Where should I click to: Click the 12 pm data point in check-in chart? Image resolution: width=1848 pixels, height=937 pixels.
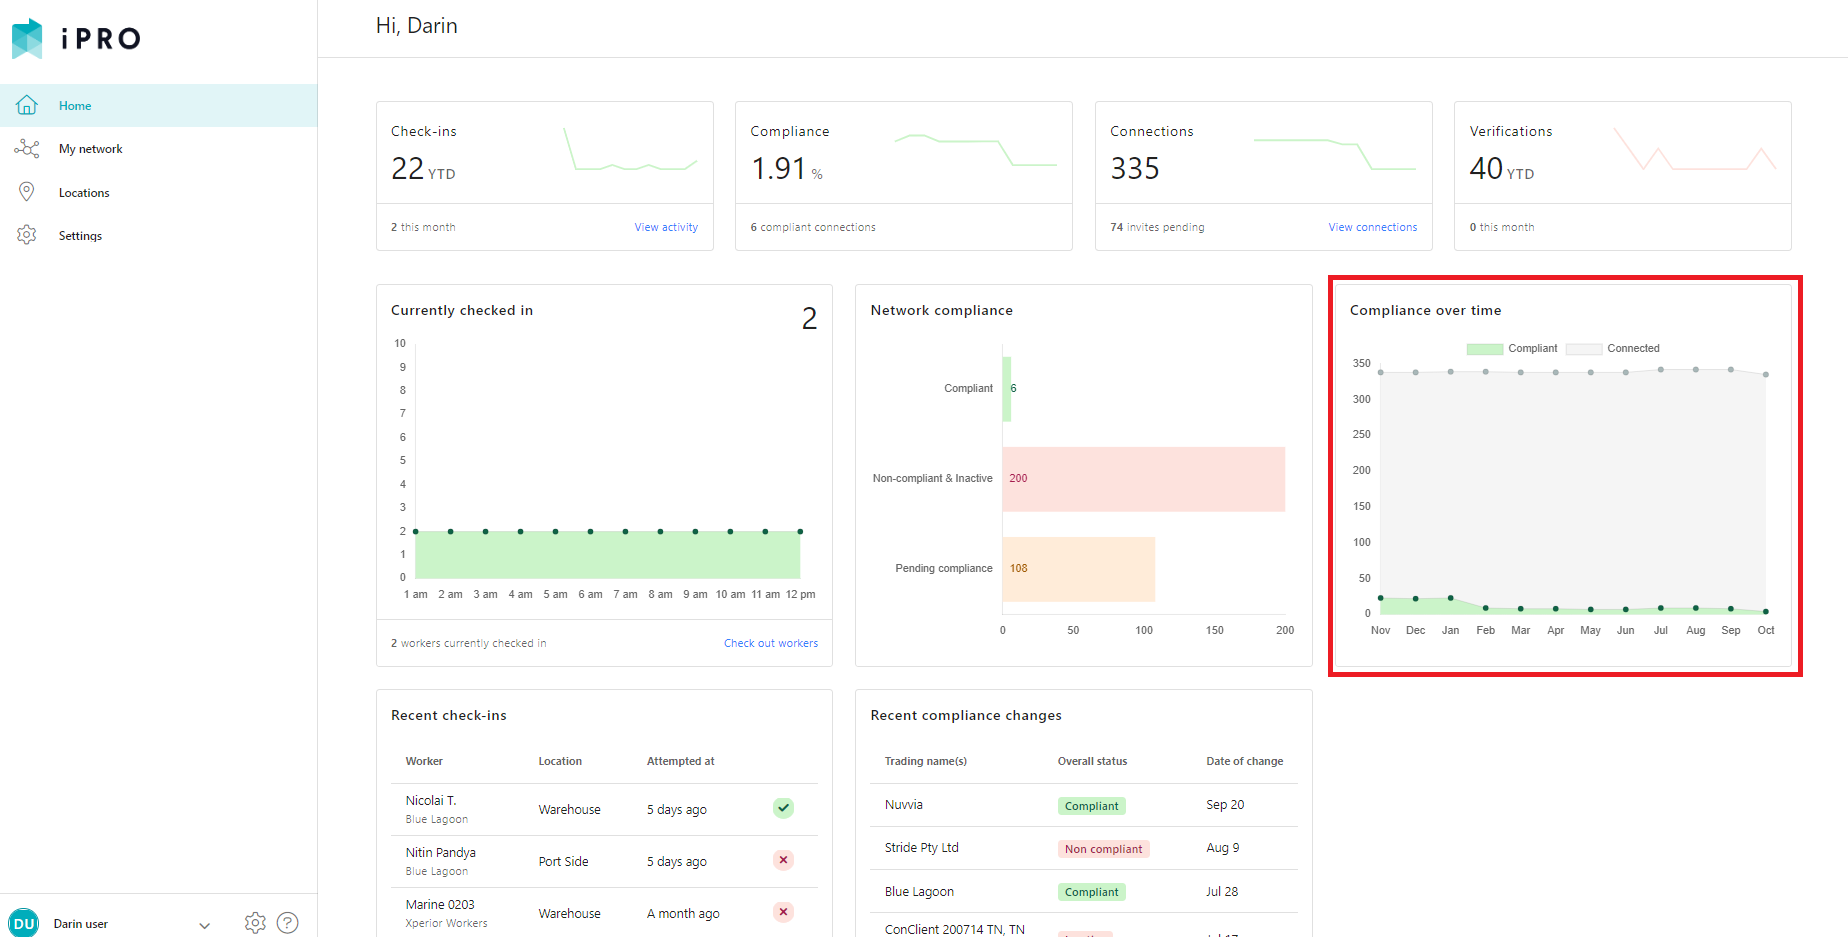click(x=800, y=532)
